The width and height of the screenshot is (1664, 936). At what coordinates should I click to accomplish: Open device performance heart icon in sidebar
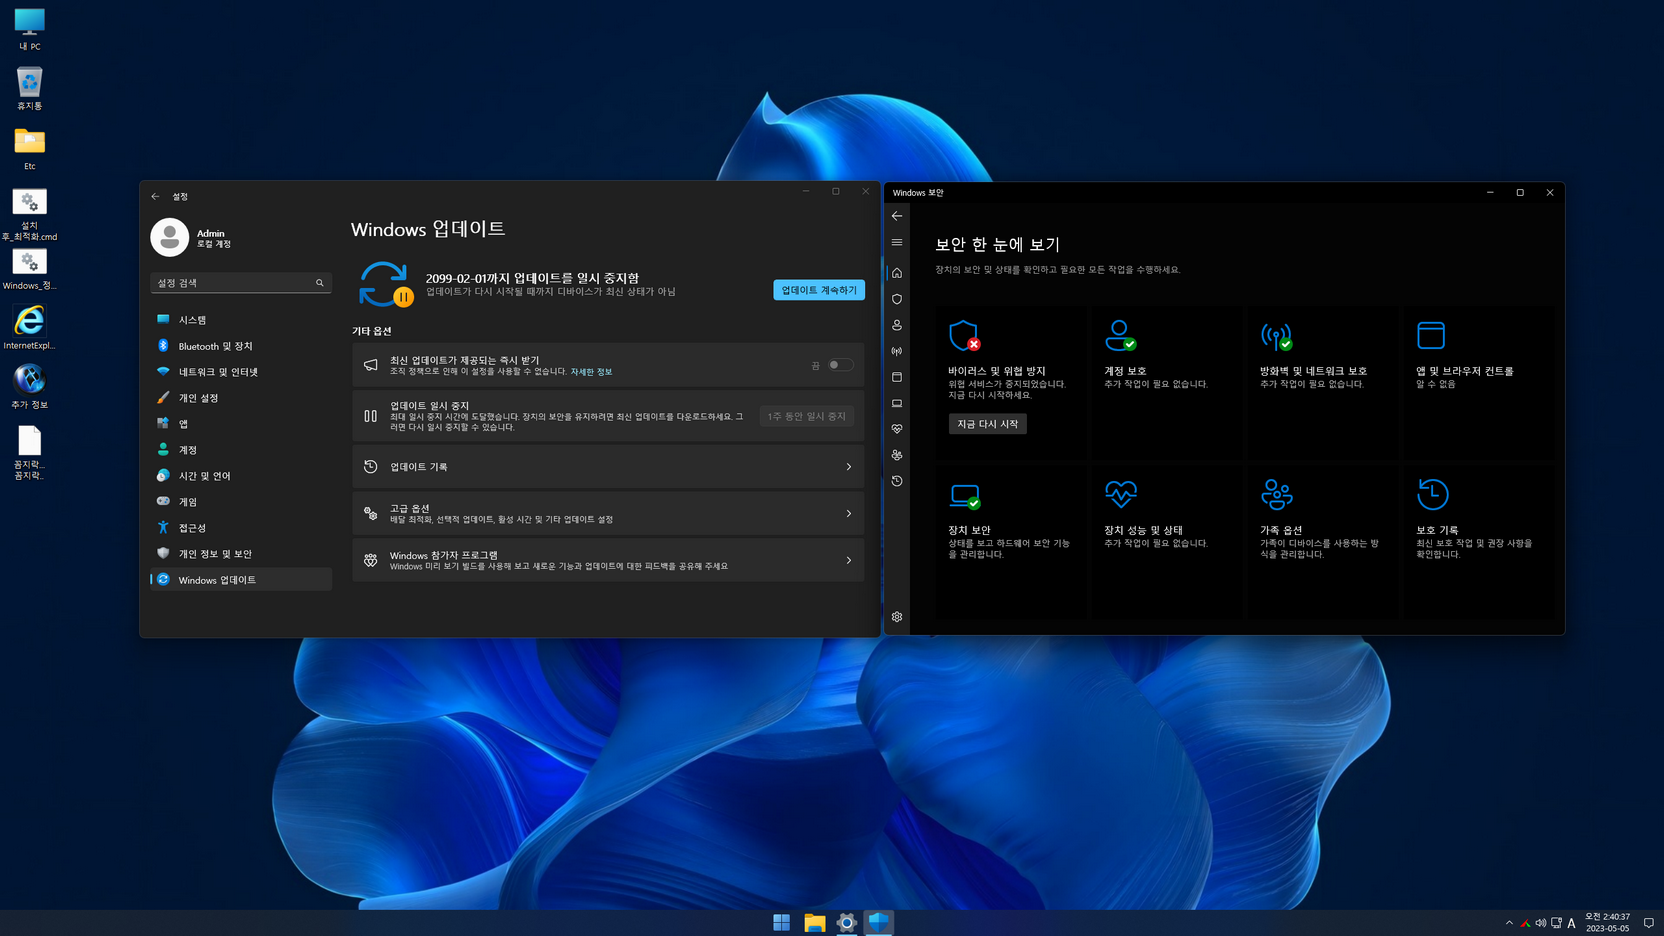(897, 429)
